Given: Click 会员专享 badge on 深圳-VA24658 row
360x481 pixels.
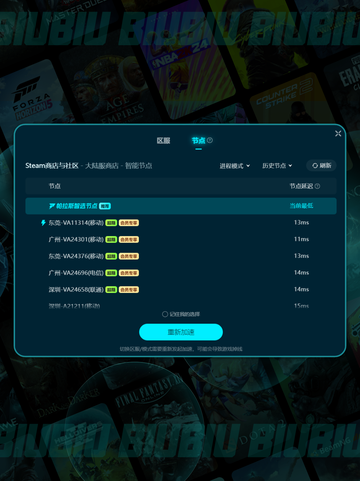Looking at the screenshot, I should tap(129, 289).
